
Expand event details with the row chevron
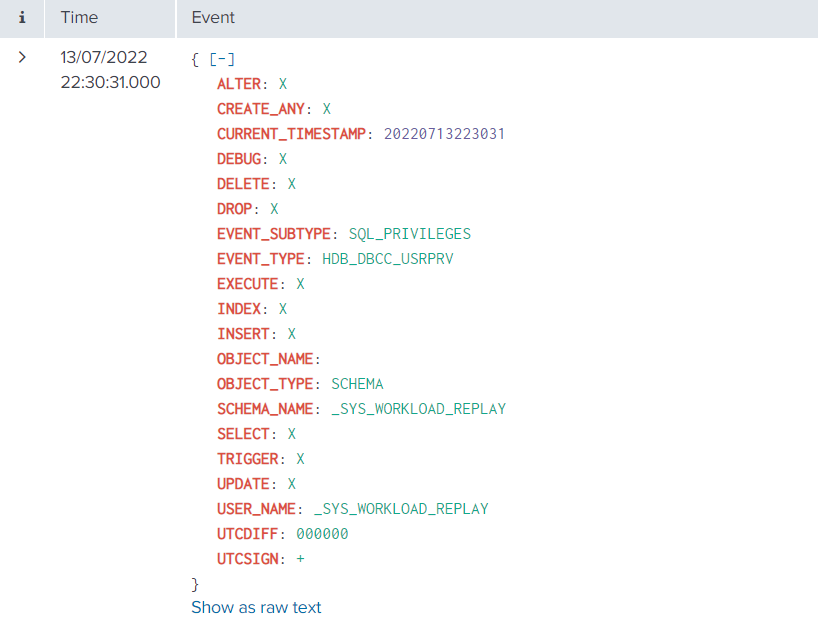click(22, 58)
